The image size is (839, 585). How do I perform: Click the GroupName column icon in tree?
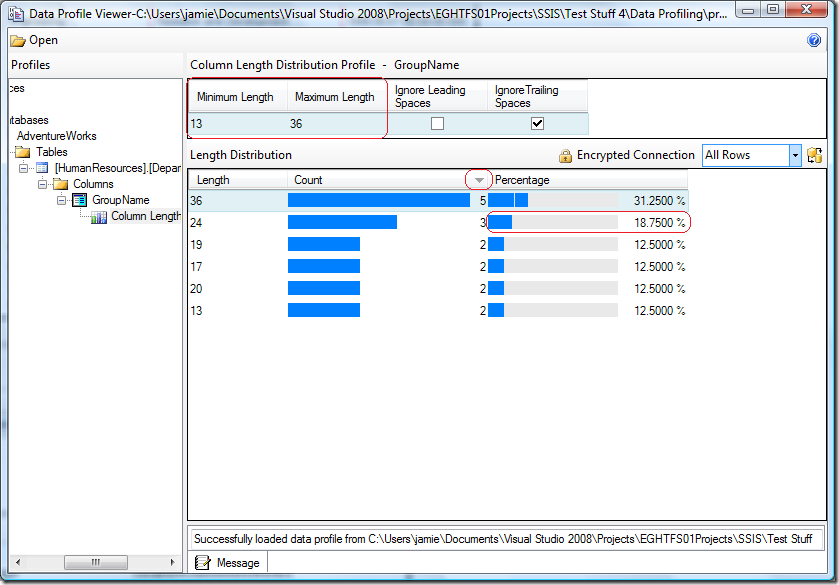79,200
